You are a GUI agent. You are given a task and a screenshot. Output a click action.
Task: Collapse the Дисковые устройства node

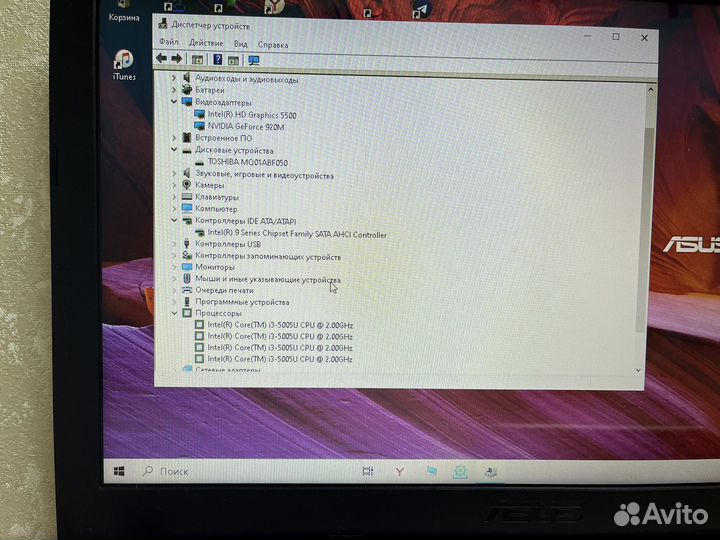[x=174, y=149]
